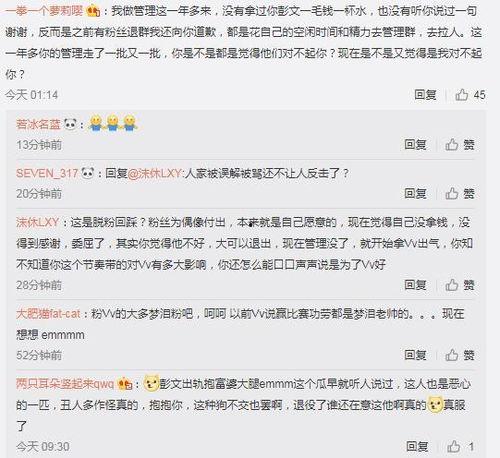500x458 pixels.
Task: Click badge icon next to 一拳一个萝莉嘤
Action: point(93,12)
